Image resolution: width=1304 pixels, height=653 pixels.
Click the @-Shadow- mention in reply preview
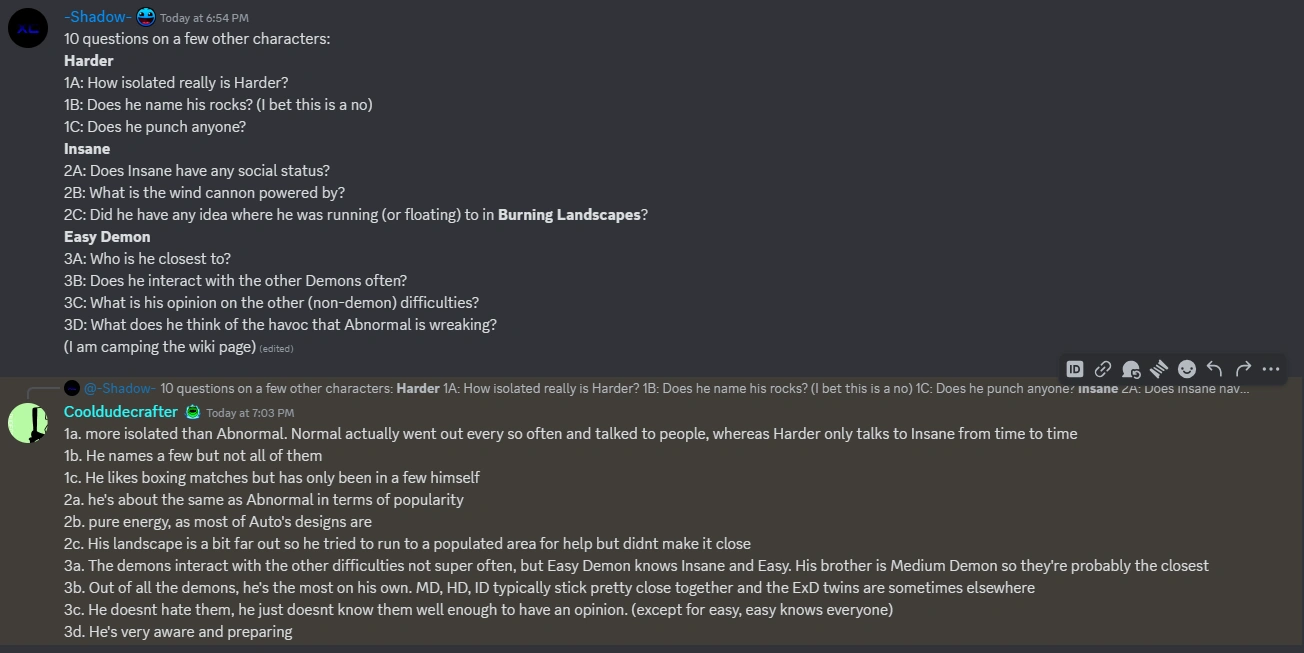pyautogui.click(x=119, y=388)
